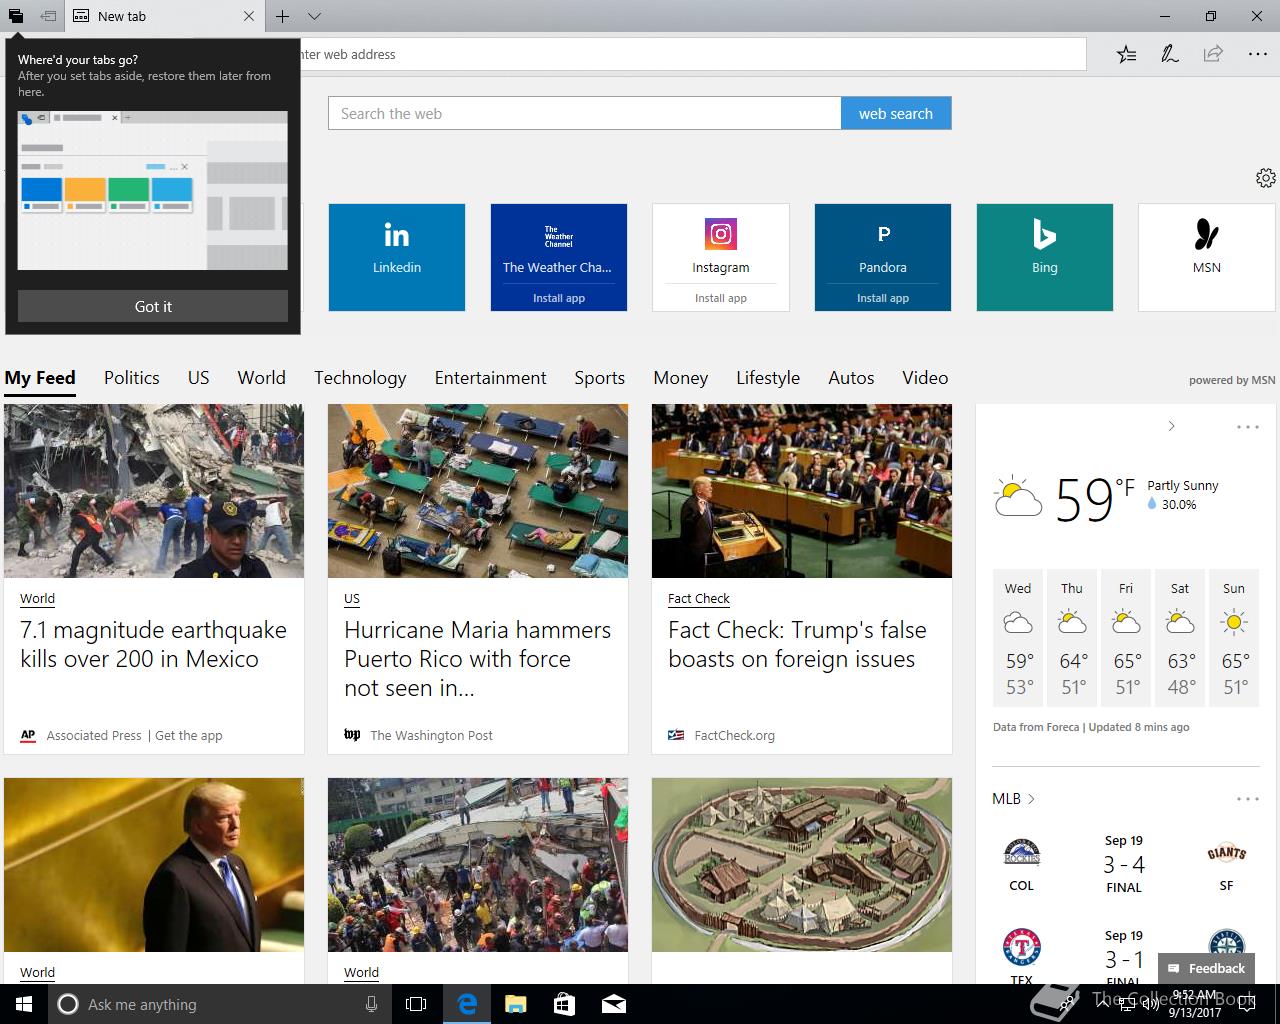Open the Technology tab
The height and width of the screenshot is (1024, 1280).
[360, 378]
